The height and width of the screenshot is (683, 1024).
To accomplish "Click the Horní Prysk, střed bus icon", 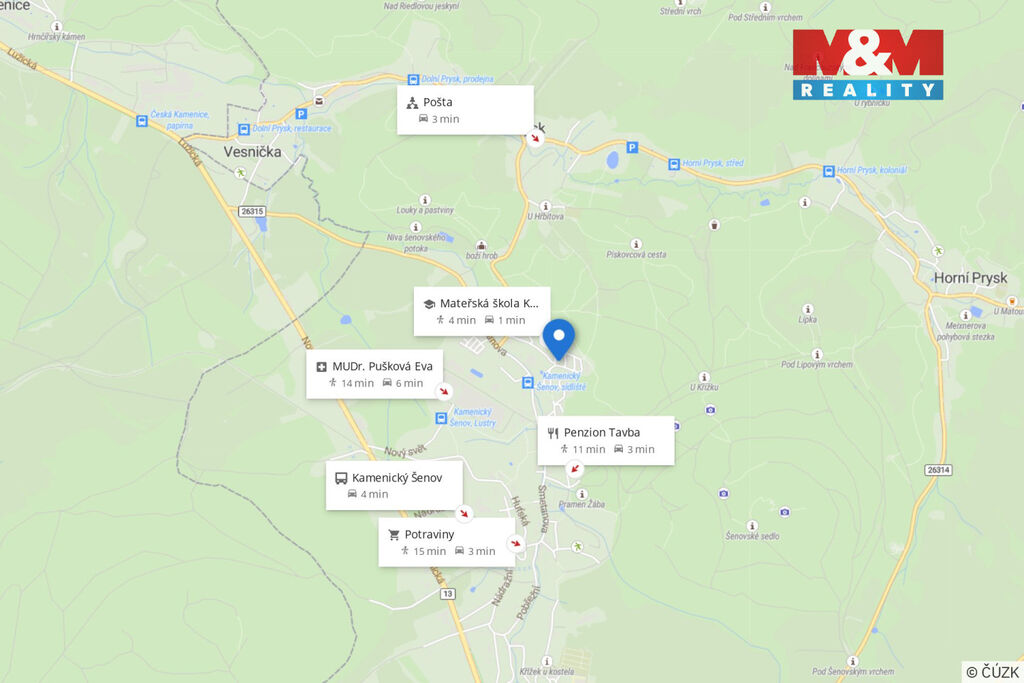I will [674, 164].
